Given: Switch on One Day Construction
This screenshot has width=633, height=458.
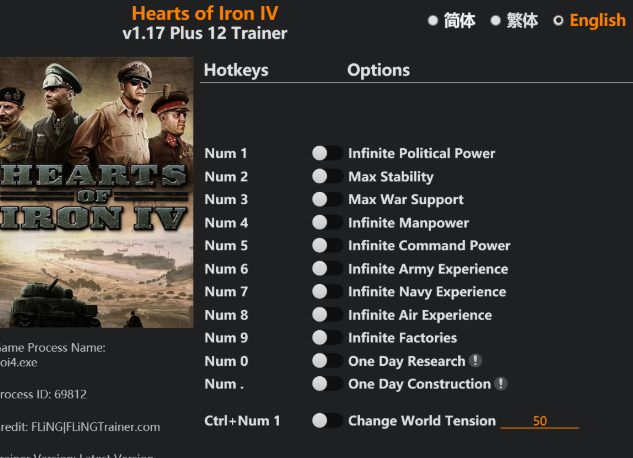Looking at the screenshot, I should coord(327,383).
